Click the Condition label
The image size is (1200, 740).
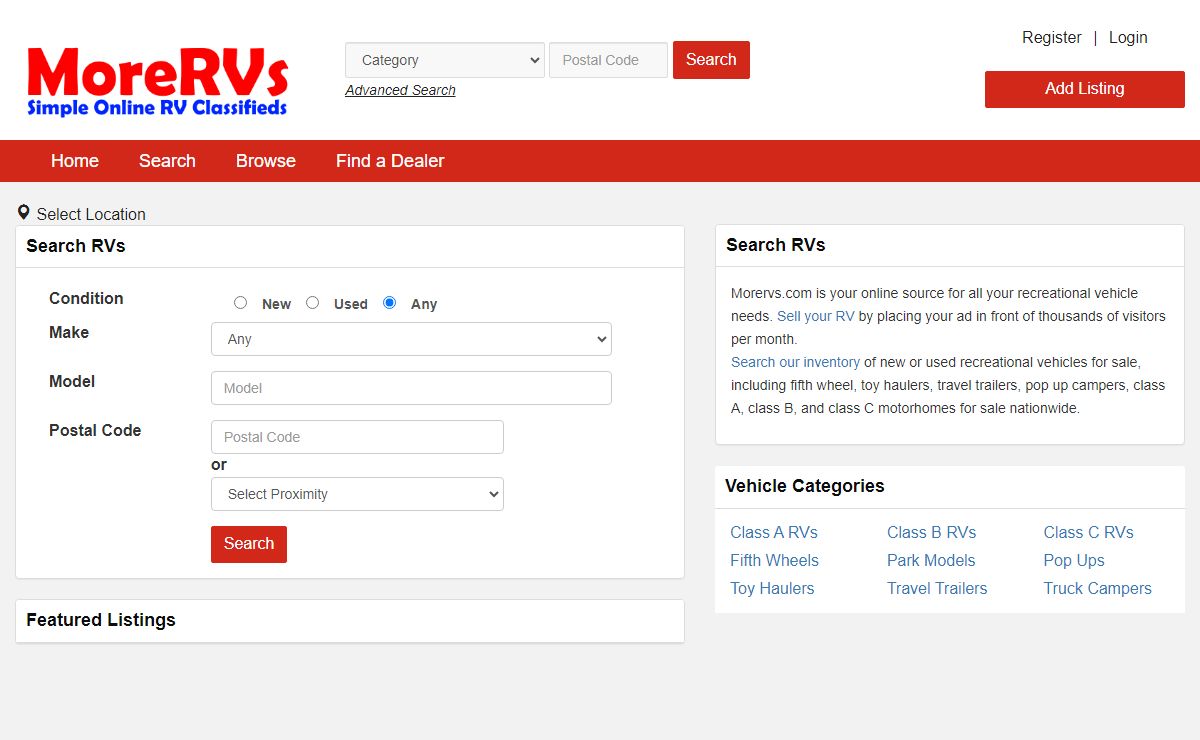coord(86,298)
